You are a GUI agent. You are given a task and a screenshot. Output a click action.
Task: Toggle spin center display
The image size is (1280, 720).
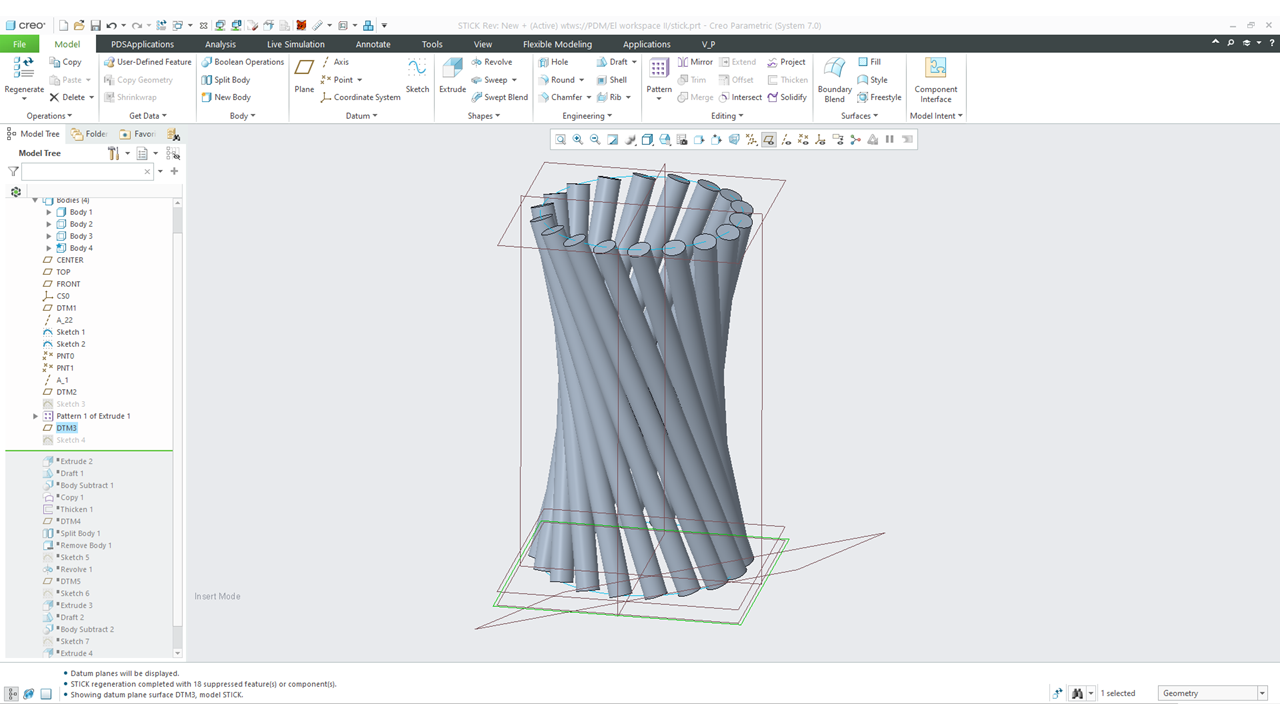pyautogui.click(x=855, y=140)
